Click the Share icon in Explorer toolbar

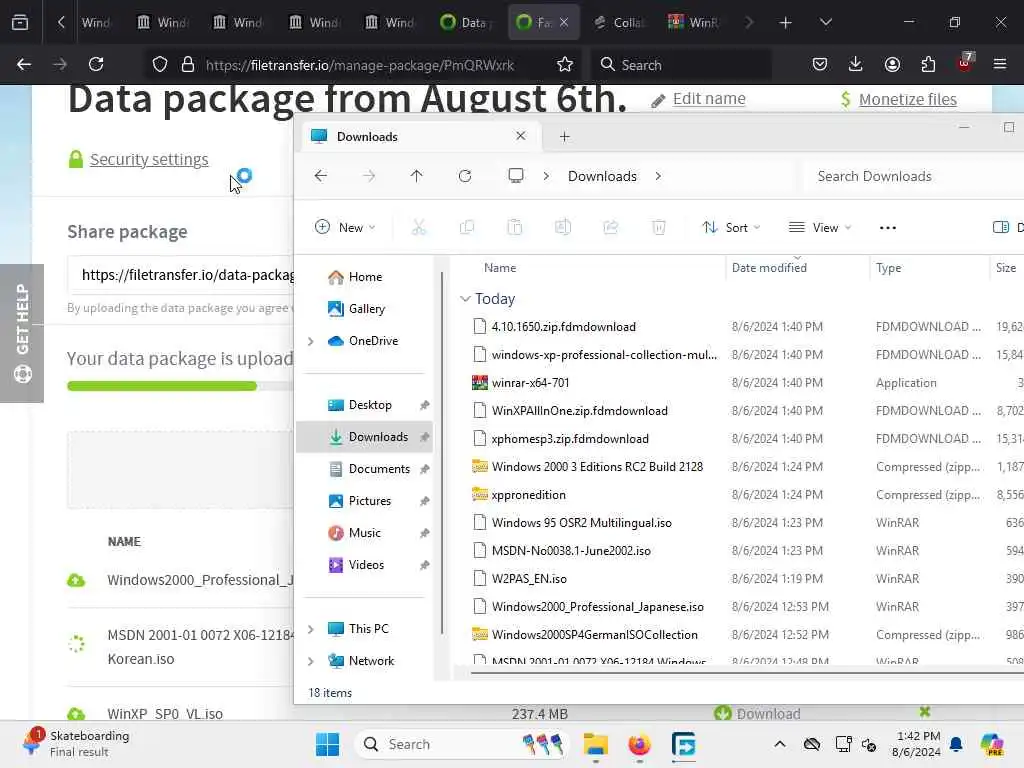(x=611, y=227)
